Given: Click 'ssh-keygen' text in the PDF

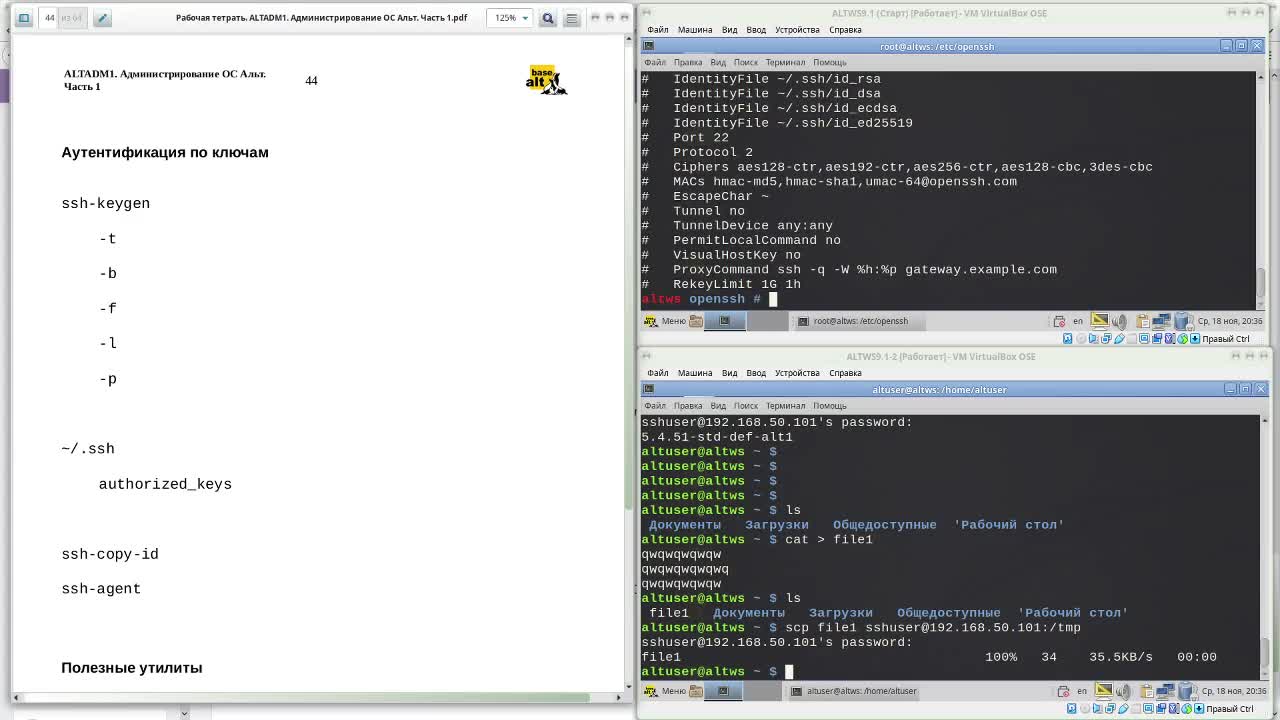Looking at the screenshot, I should coord(105,203).
